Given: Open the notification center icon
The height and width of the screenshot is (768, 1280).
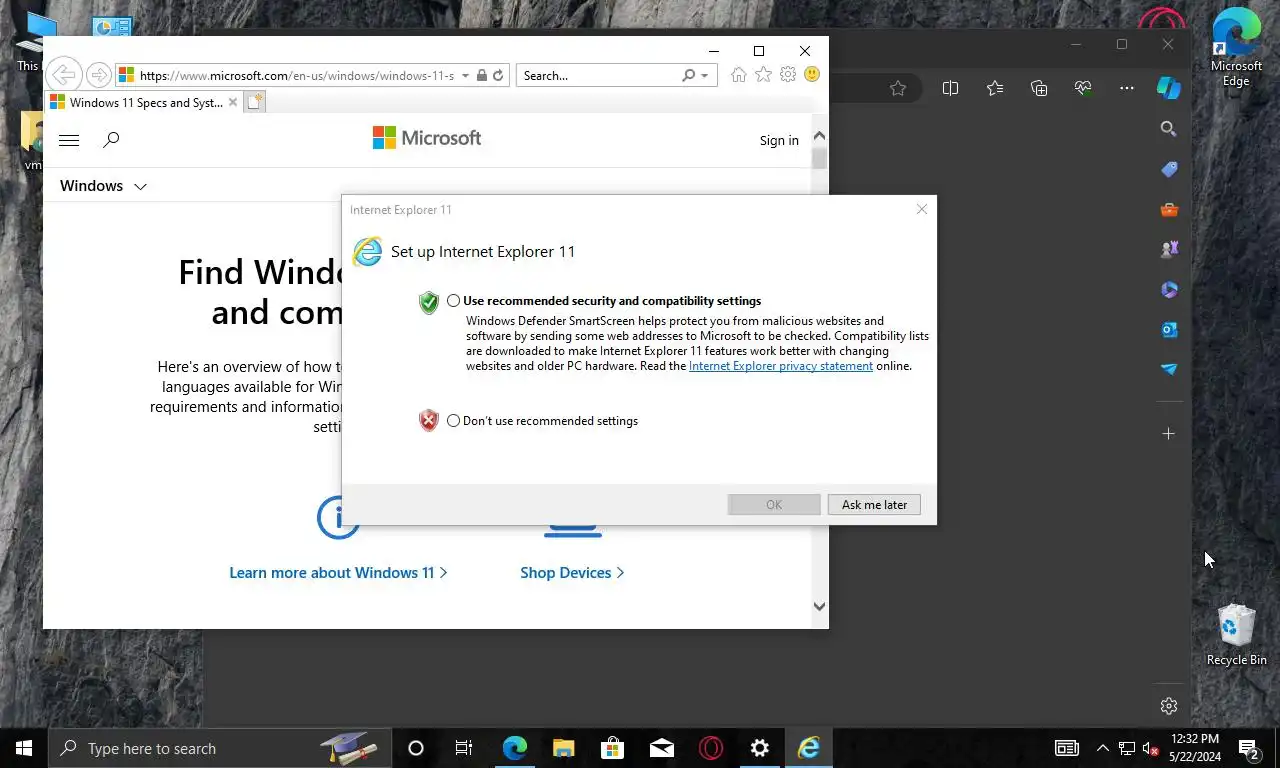Looking at the screenshot, I should [x=1248, y=748].
